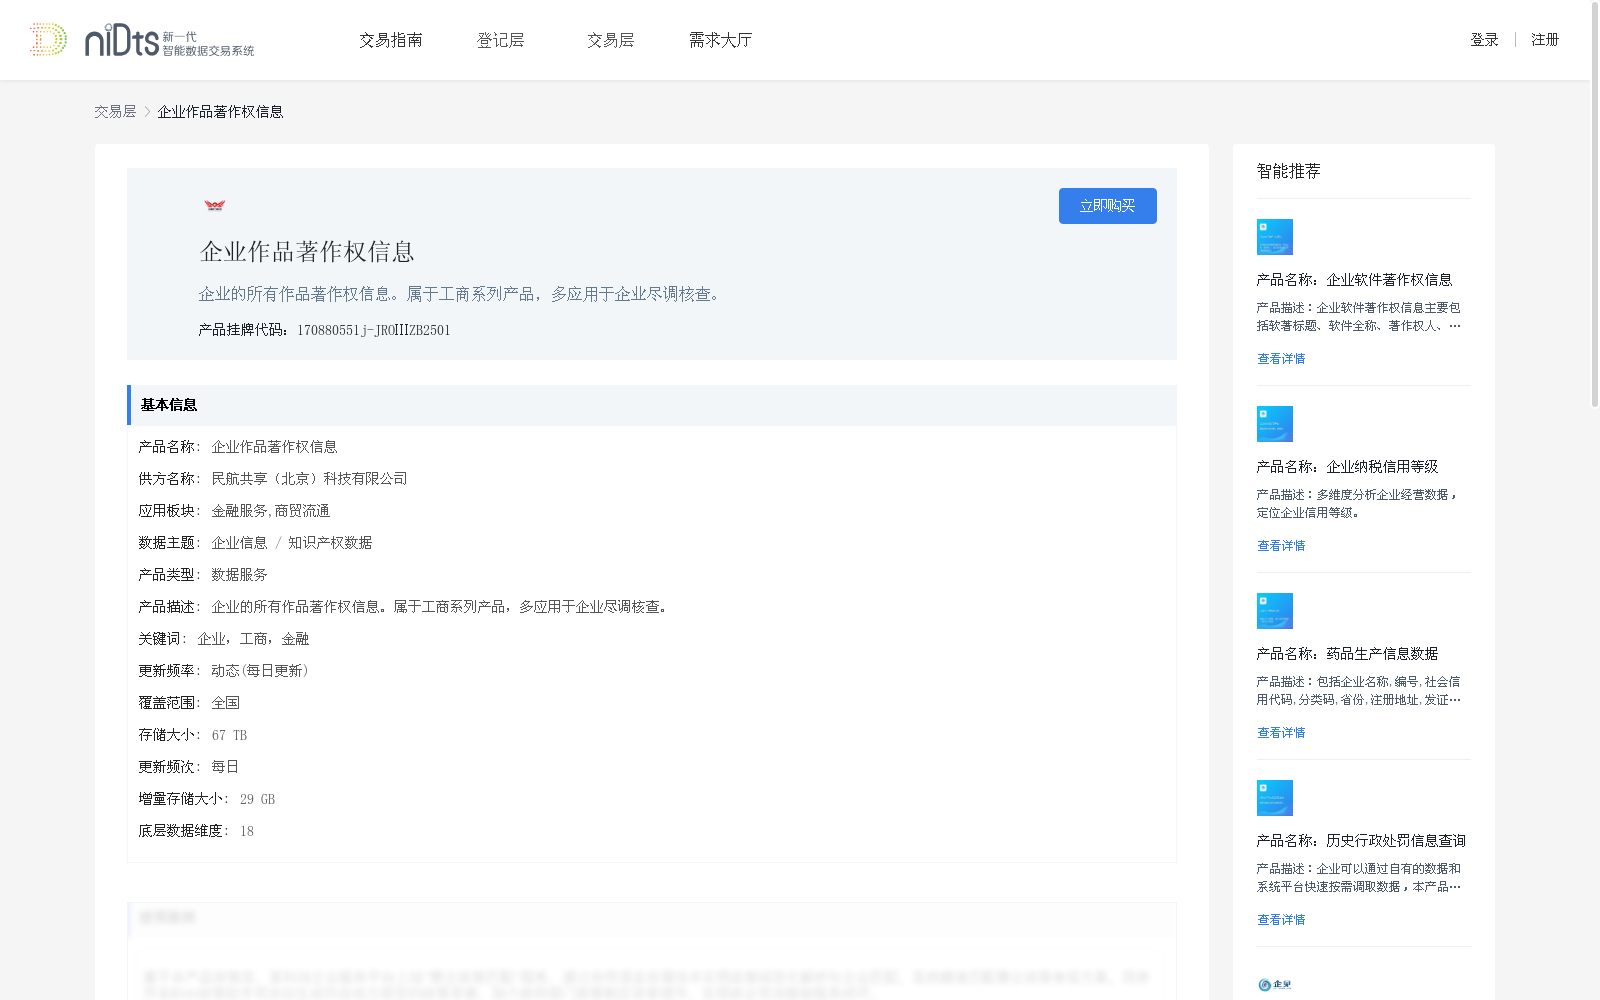Click the 工商 keyword
The image size is (1600, 1000).
253,639
